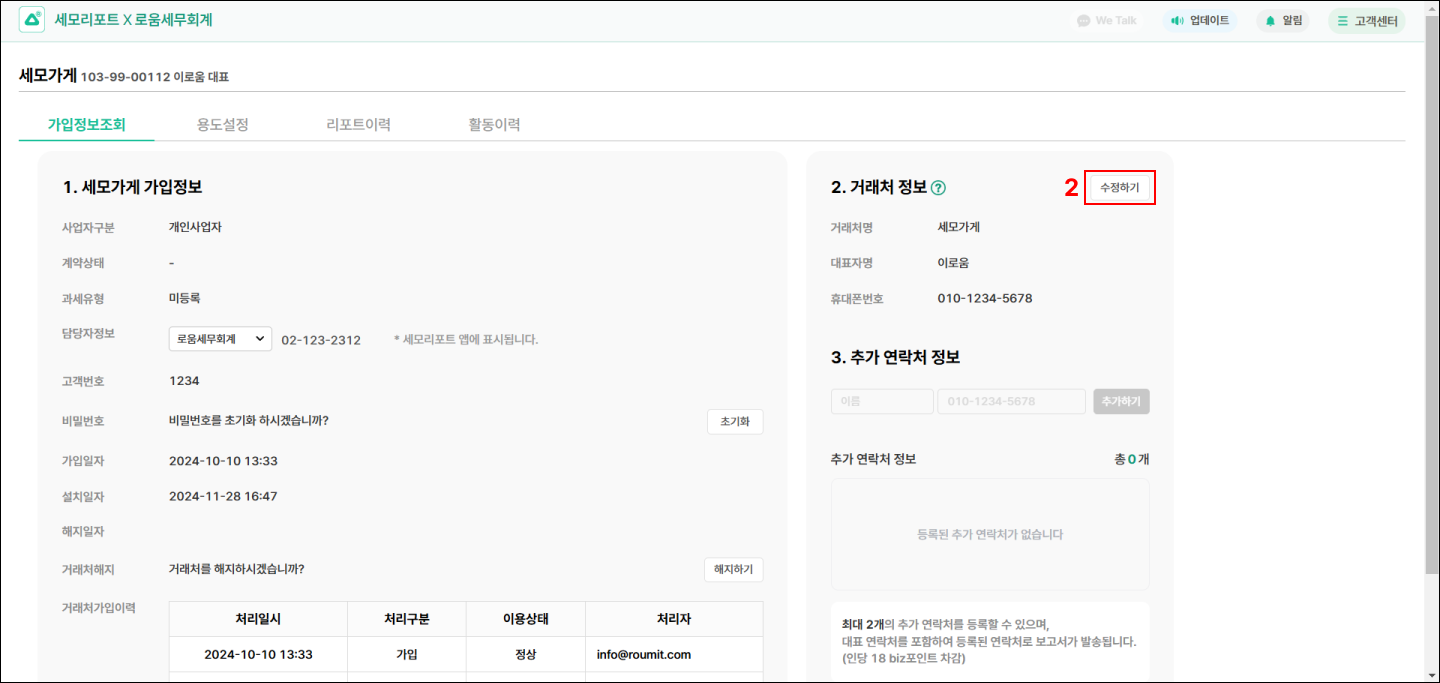Switch to the 용도설정 tab

222,125
